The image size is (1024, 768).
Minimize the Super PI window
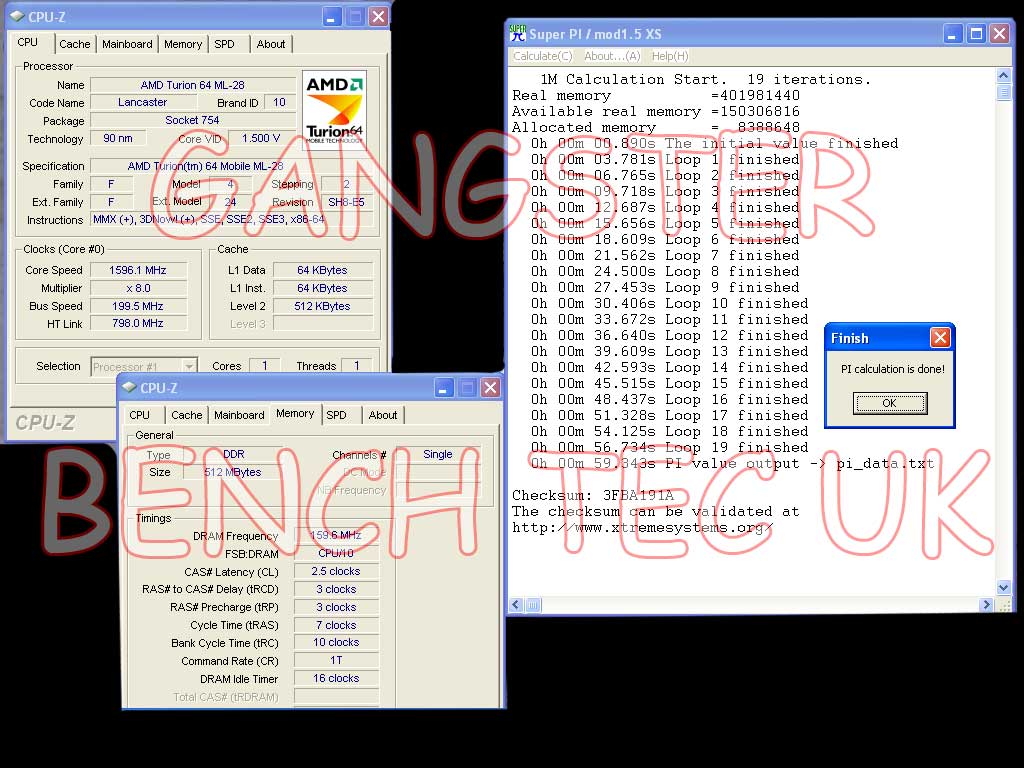(953, 33)
